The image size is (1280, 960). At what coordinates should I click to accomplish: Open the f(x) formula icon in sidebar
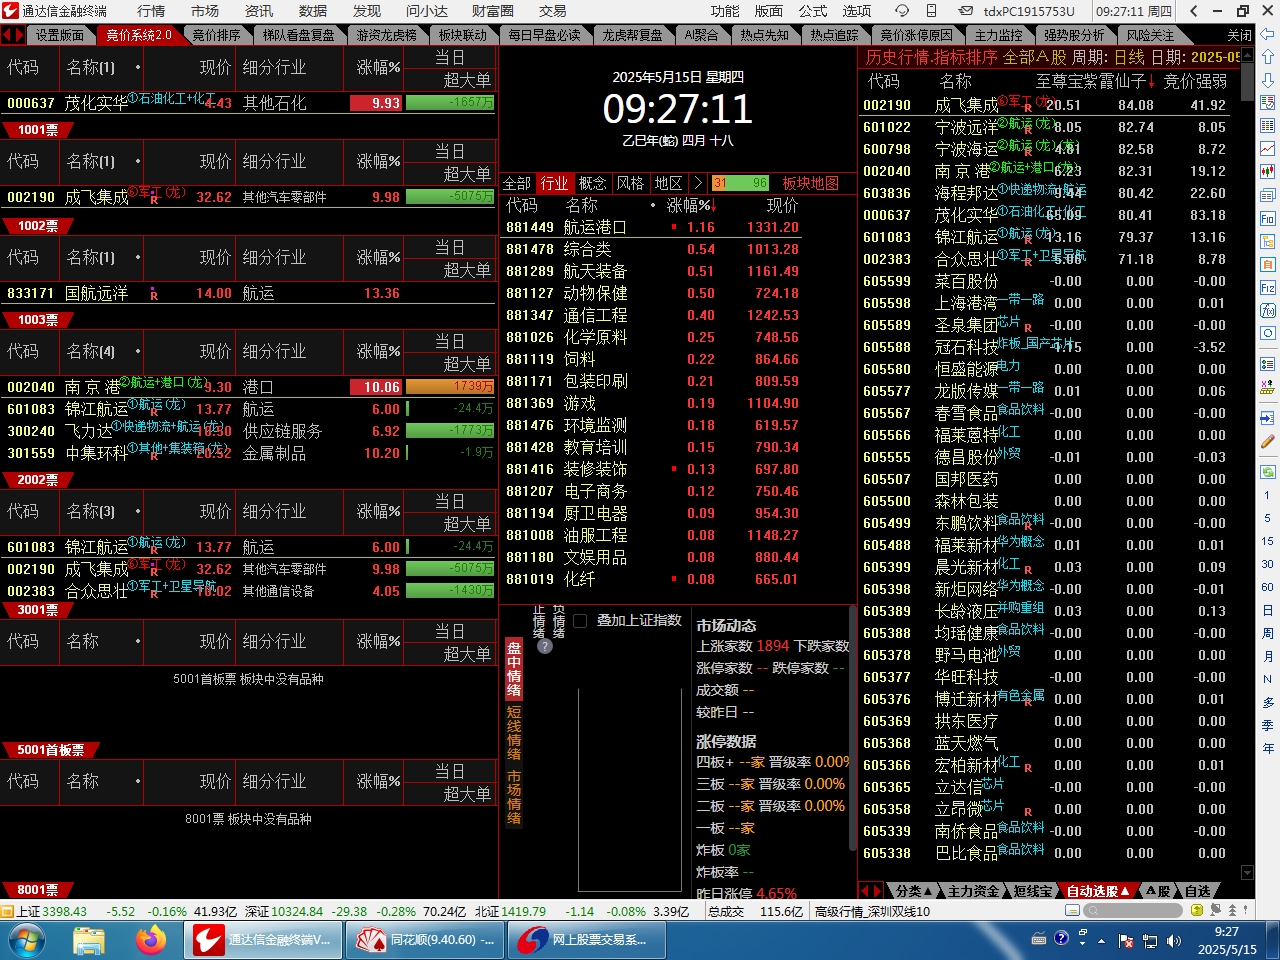point(1268,310)
